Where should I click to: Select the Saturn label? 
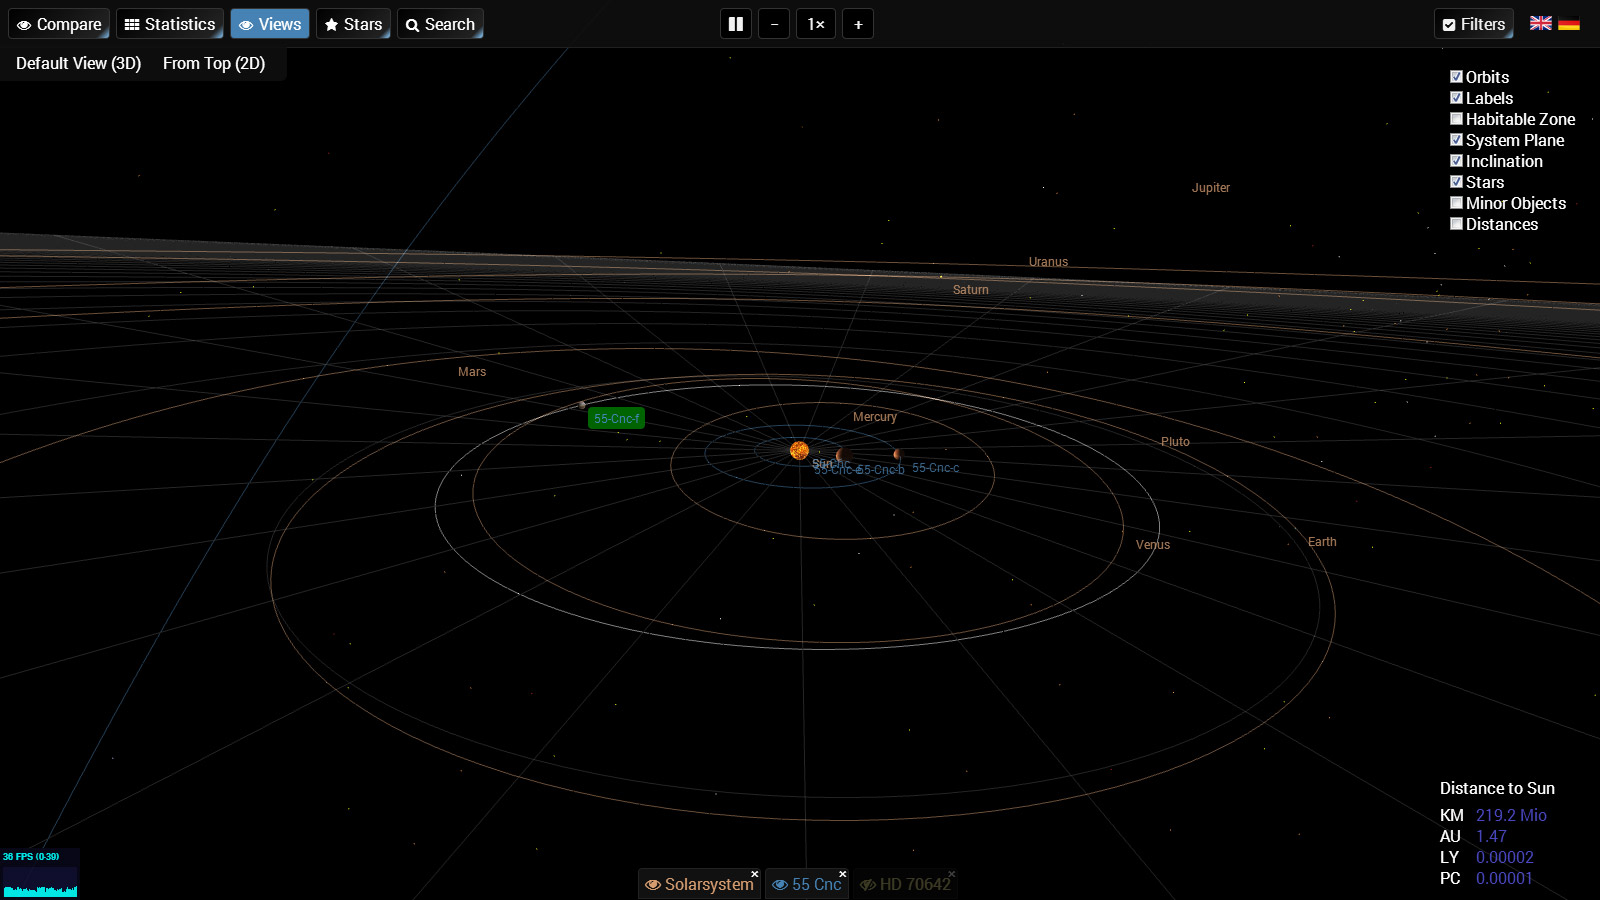970,290
